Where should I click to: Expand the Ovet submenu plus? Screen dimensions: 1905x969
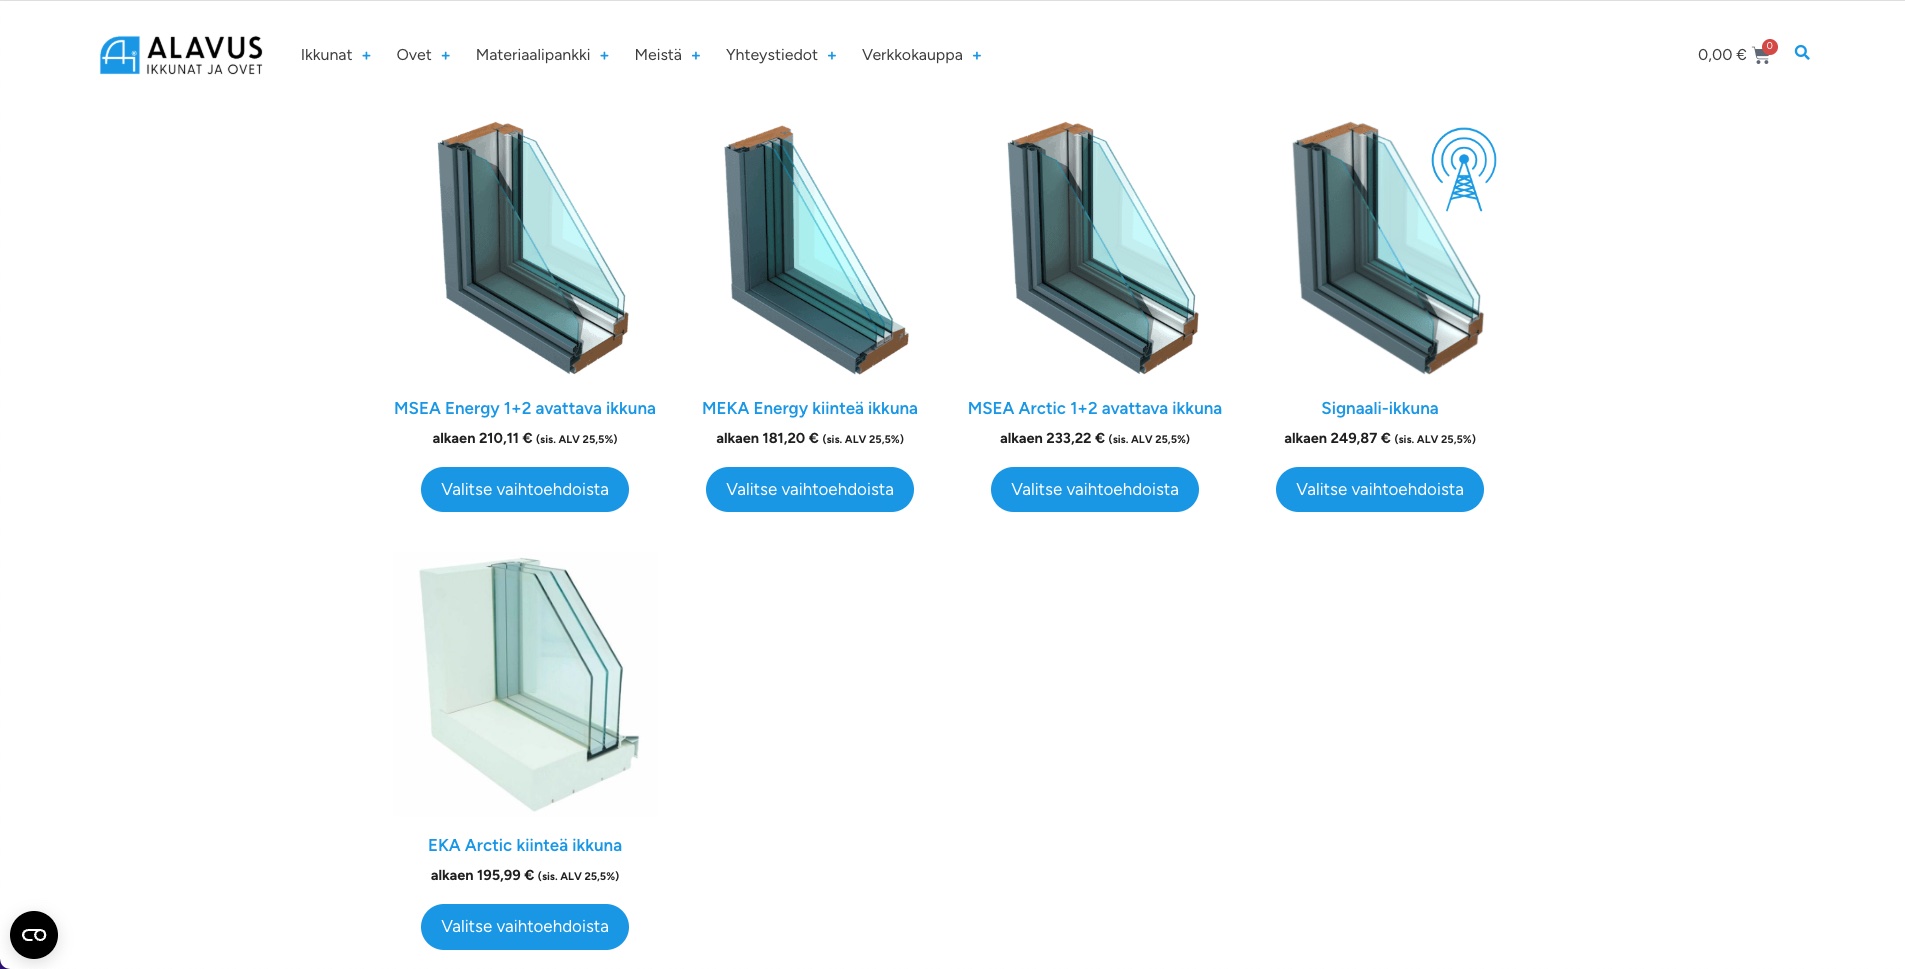click(x=445, y=56)
